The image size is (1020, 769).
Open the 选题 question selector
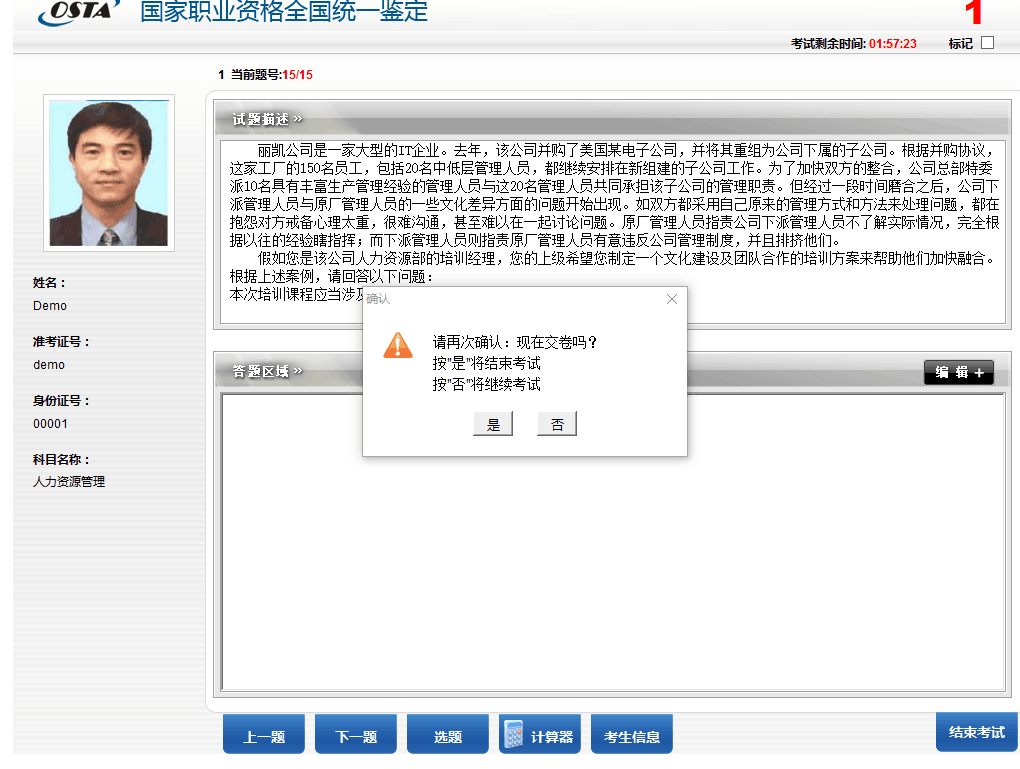point(448,736)
